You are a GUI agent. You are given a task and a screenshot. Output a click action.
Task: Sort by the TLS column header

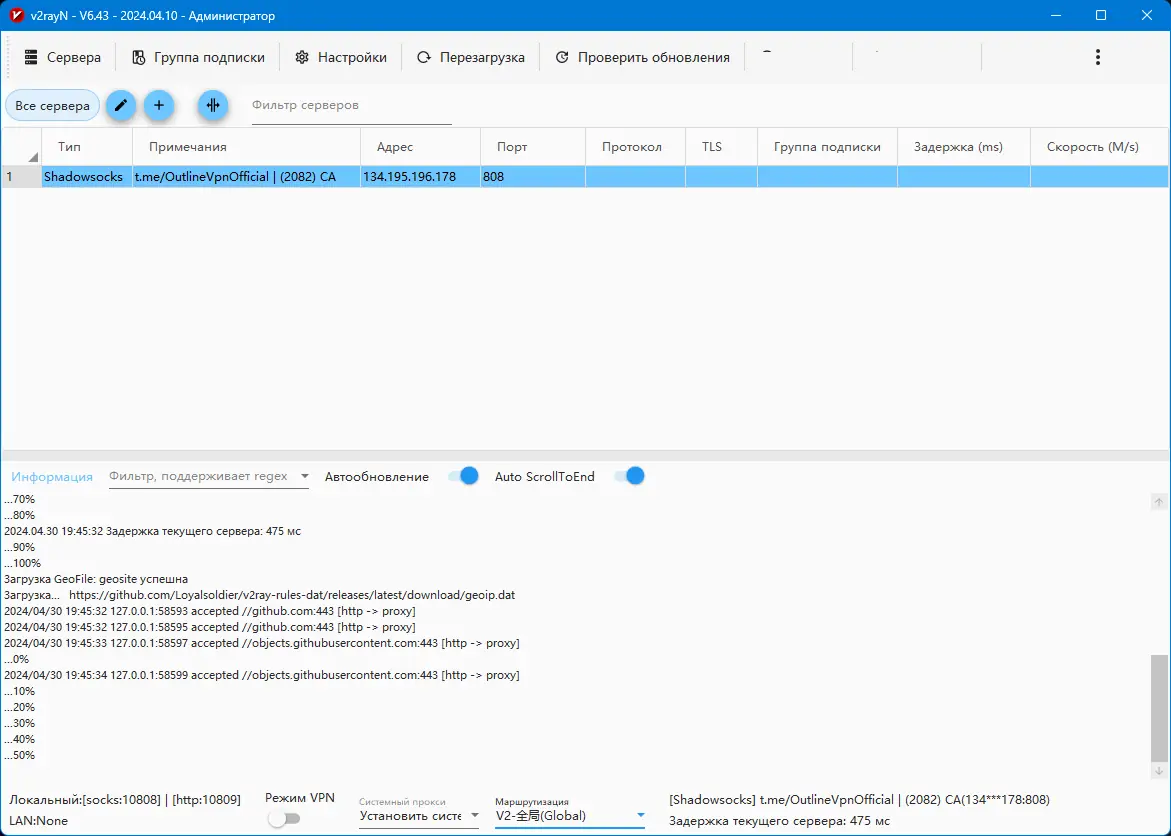click(721, 147)
